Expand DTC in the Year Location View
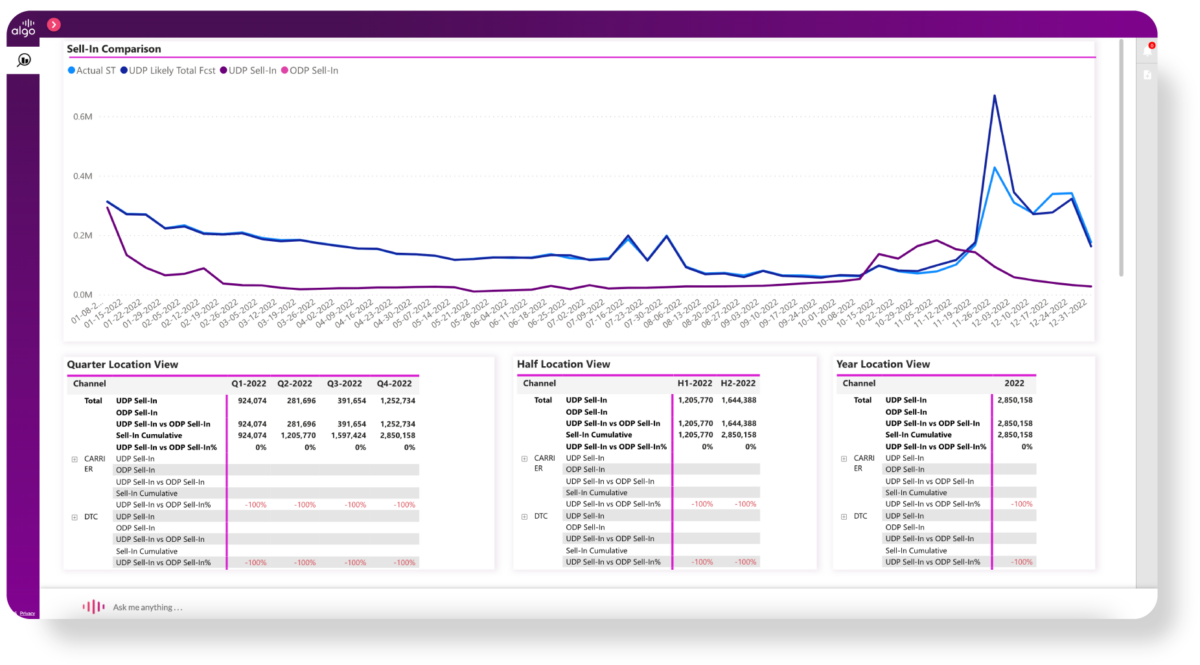 [845, 514]
